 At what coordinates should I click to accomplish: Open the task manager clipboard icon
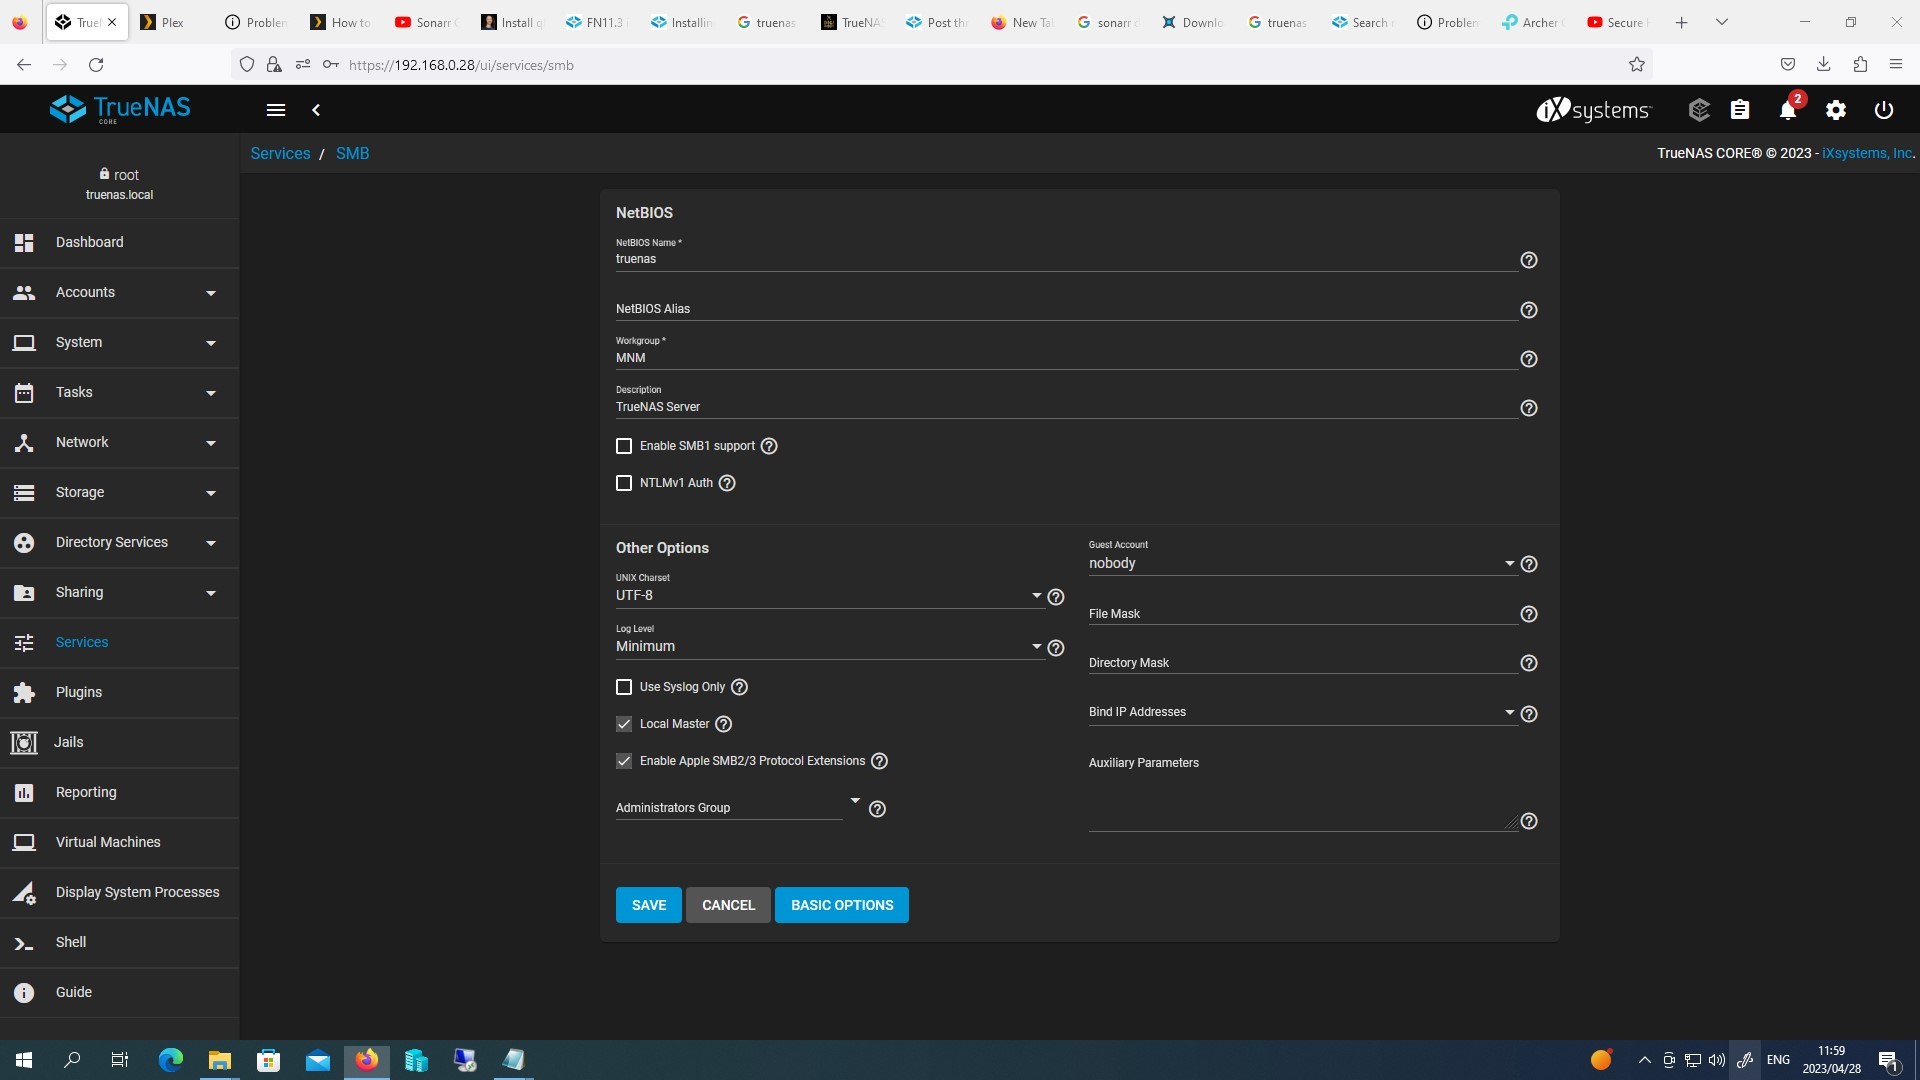coord(1740,110)
